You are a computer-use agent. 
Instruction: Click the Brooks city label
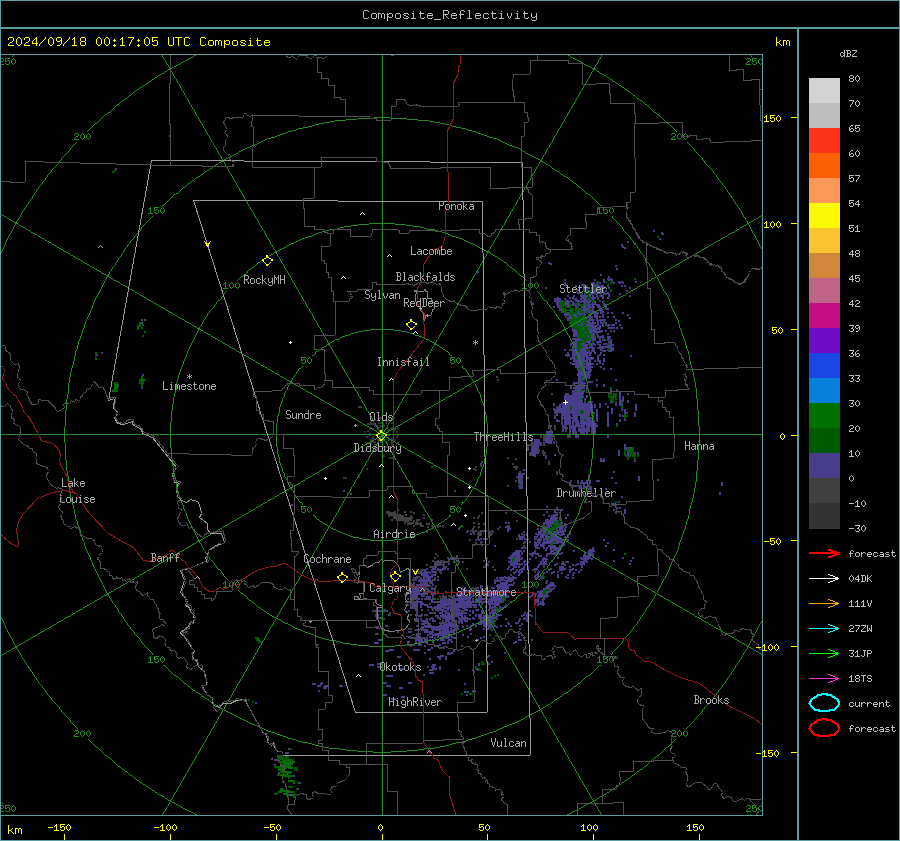[711, 700]
